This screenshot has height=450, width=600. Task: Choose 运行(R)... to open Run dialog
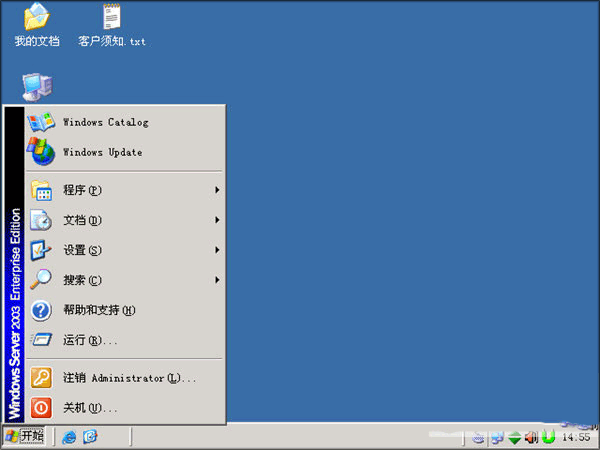(x=125, y=340)
